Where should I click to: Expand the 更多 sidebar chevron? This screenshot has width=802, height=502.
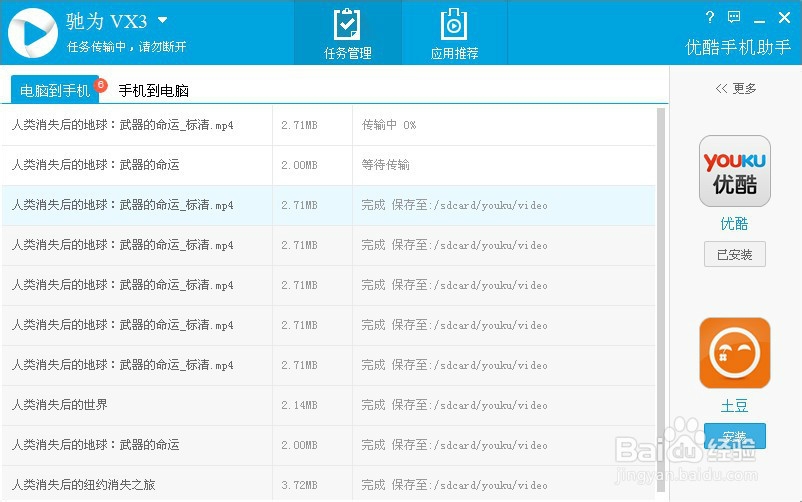(736, 89)
